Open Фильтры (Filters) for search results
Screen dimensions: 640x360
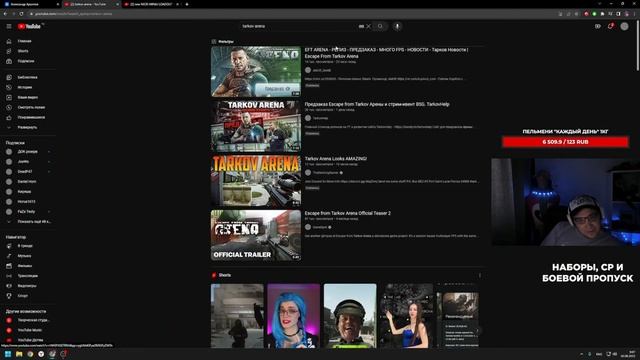[223, 42]
